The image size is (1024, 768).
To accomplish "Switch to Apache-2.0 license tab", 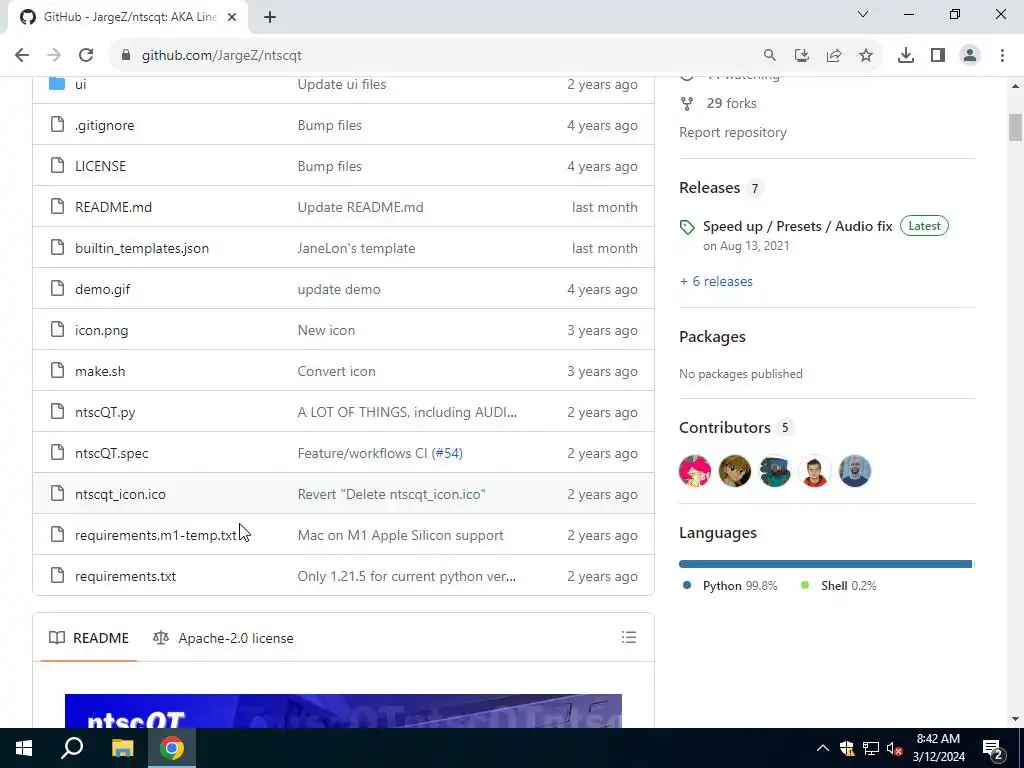I will pos(223,638).
